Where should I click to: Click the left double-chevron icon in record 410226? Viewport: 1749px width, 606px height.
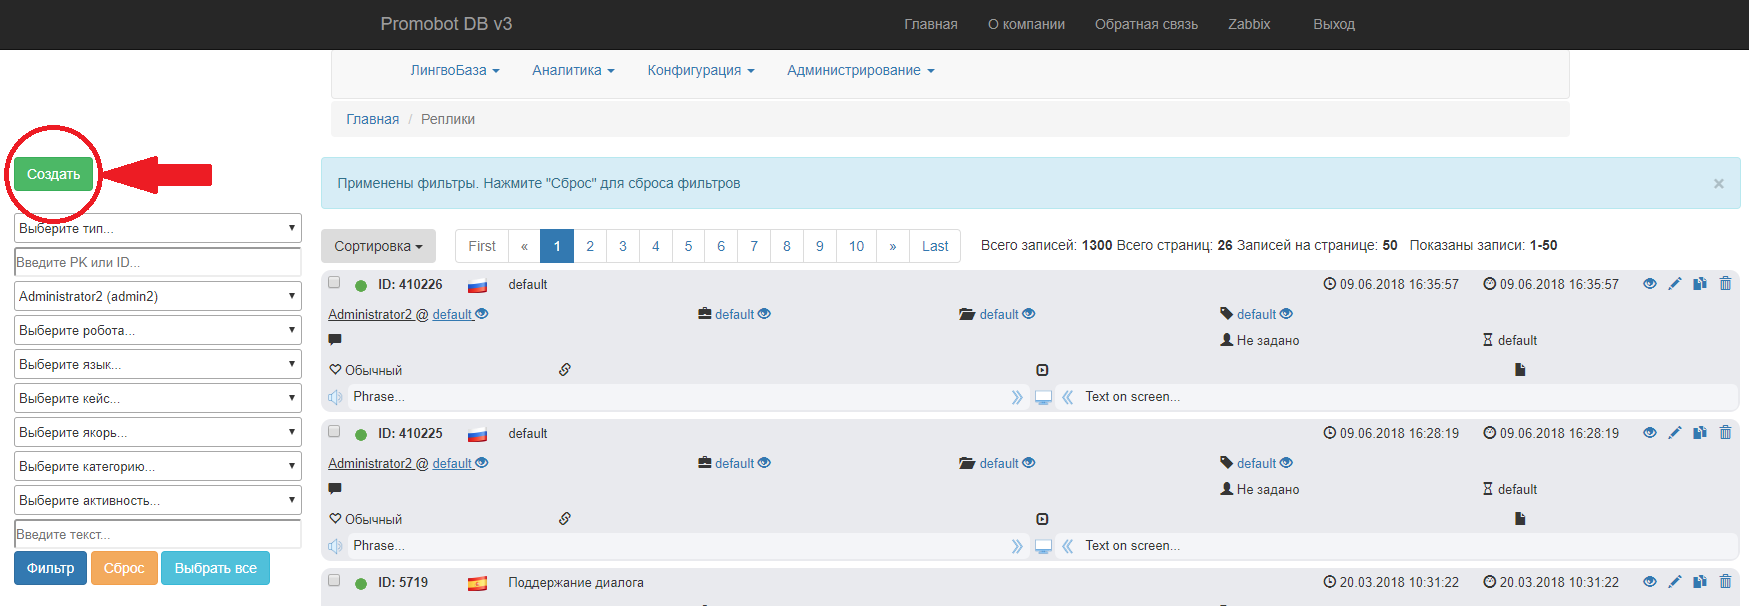click(x=1068, y=397)
